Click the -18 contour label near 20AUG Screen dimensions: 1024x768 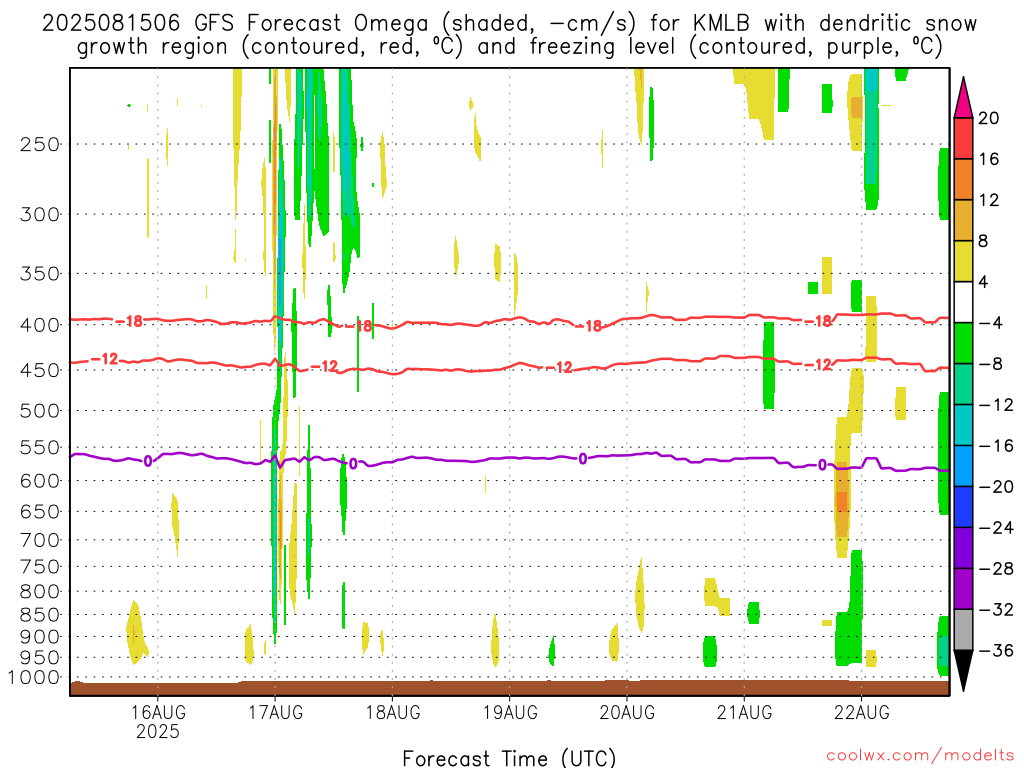click(x=588, y=326)
